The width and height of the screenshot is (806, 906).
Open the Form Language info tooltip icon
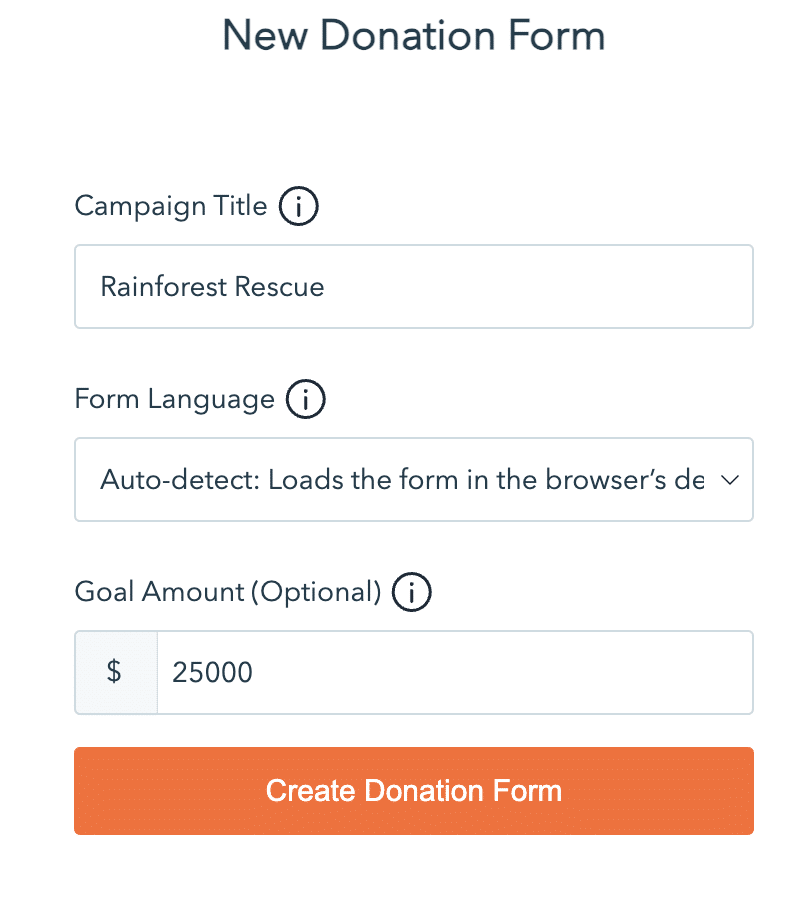tap(305, 400)
